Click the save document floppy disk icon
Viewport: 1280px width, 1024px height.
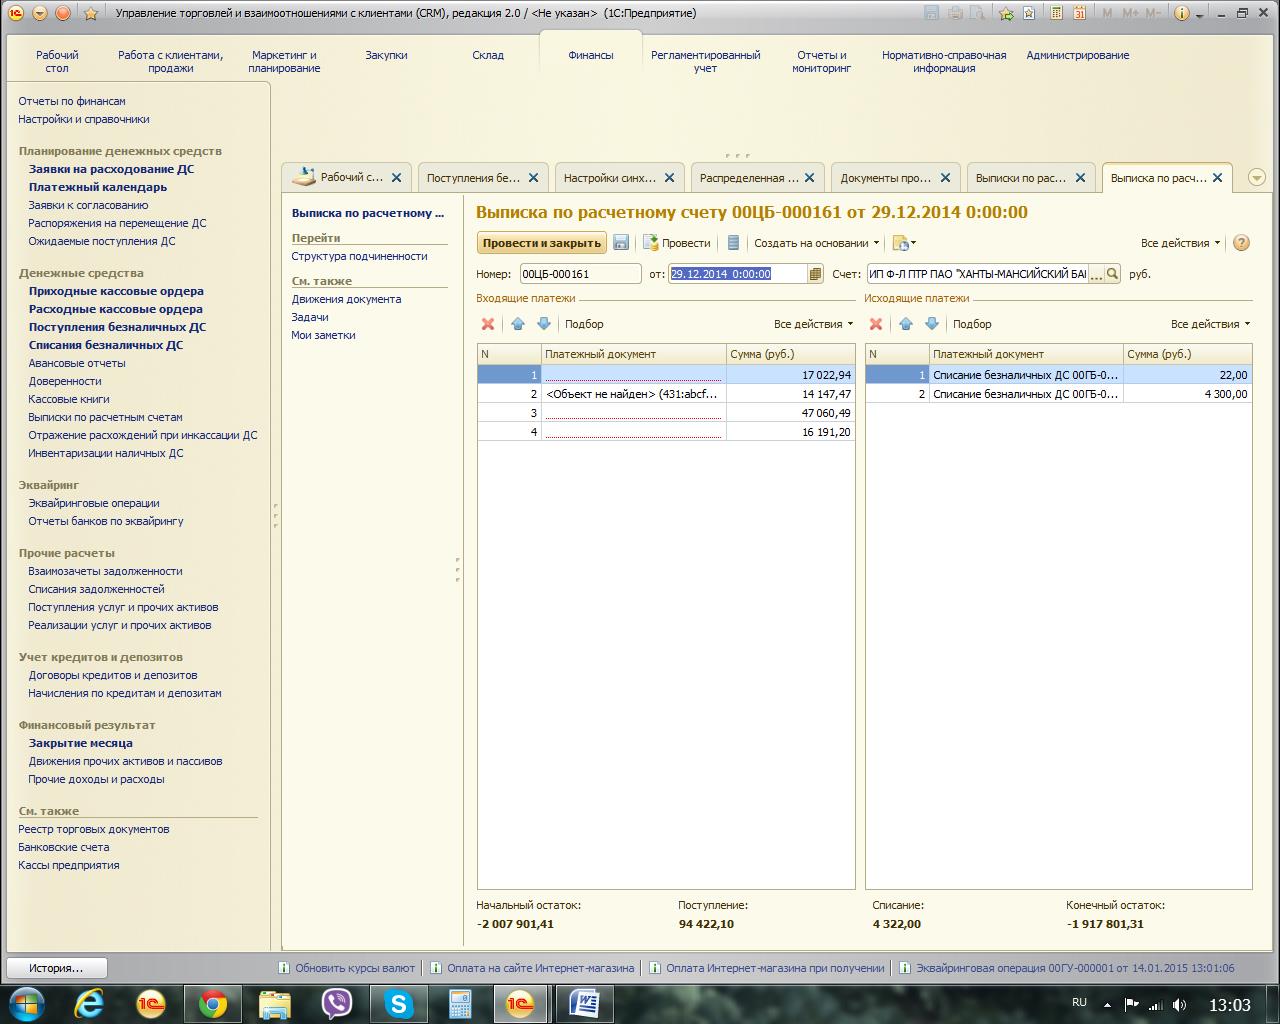pyautogui.click(x=621, y=243)
